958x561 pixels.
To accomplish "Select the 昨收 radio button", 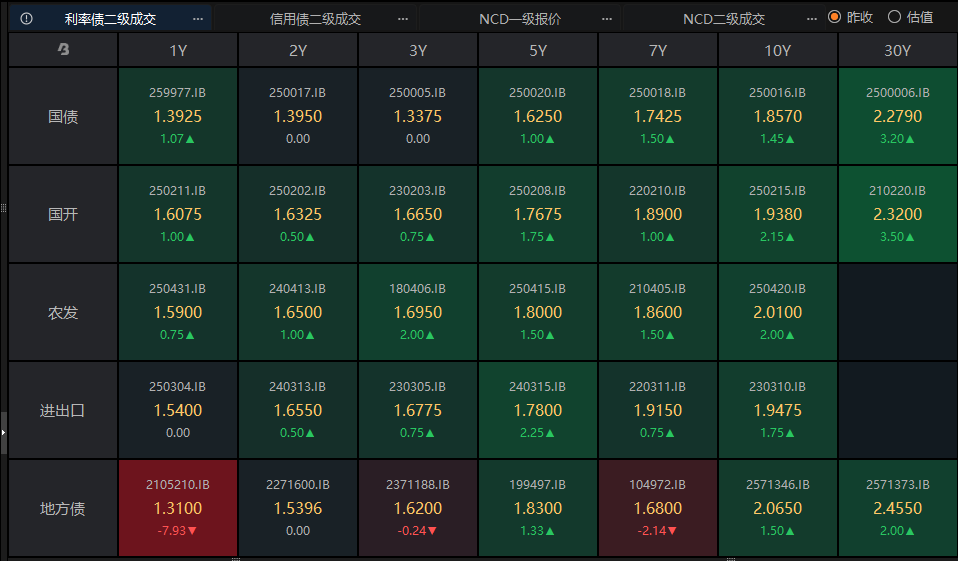I will [x=835, y=17].
